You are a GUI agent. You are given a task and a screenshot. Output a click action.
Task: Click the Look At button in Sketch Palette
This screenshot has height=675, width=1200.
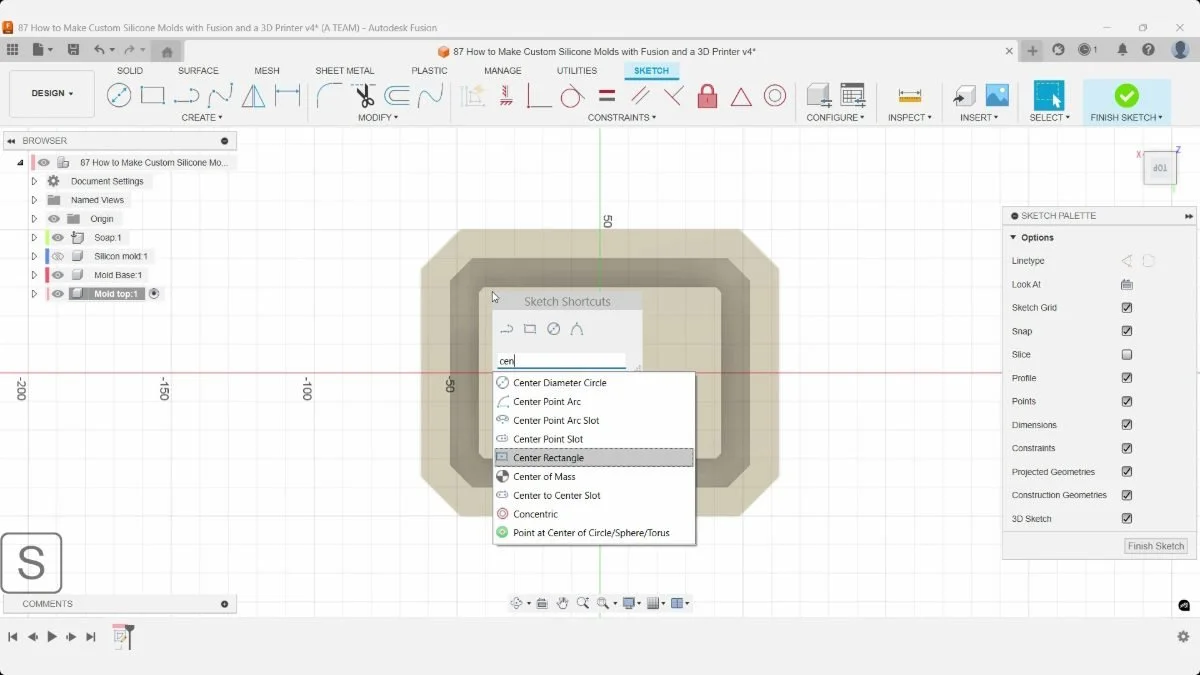coord(1127,284)
